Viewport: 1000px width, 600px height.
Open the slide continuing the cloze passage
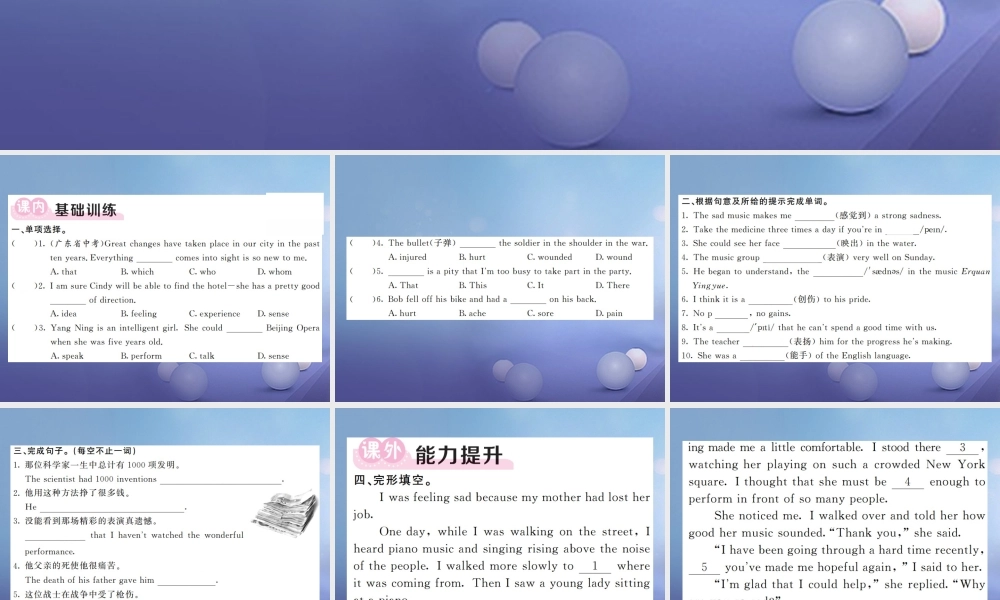(835, 504)
